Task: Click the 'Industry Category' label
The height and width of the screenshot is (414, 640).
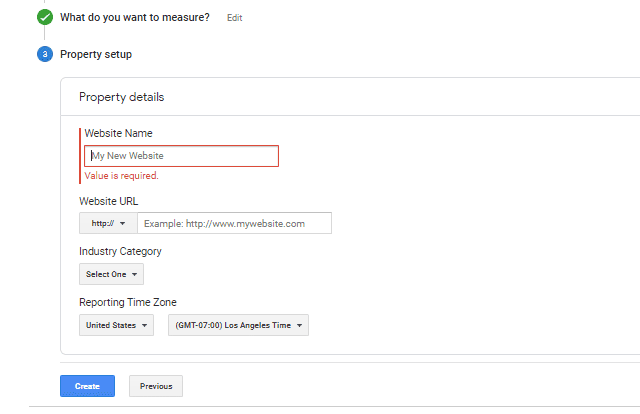Action: 120,252
